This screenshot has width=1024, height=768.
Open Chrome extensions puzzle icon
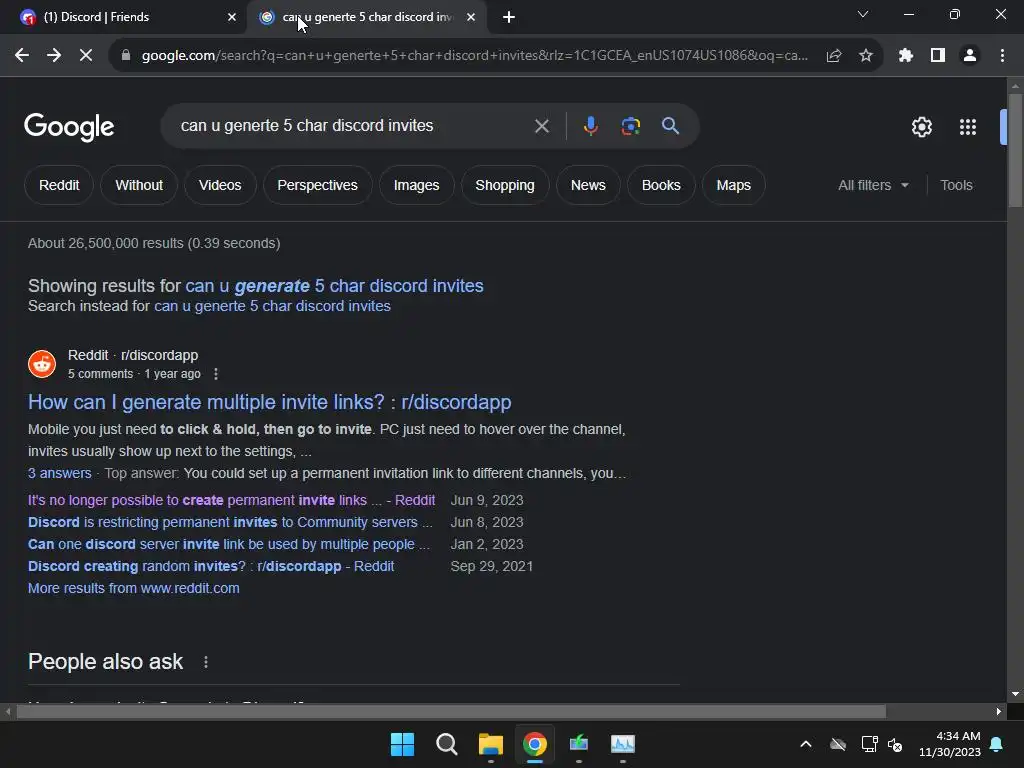click(x=906, y=56)
